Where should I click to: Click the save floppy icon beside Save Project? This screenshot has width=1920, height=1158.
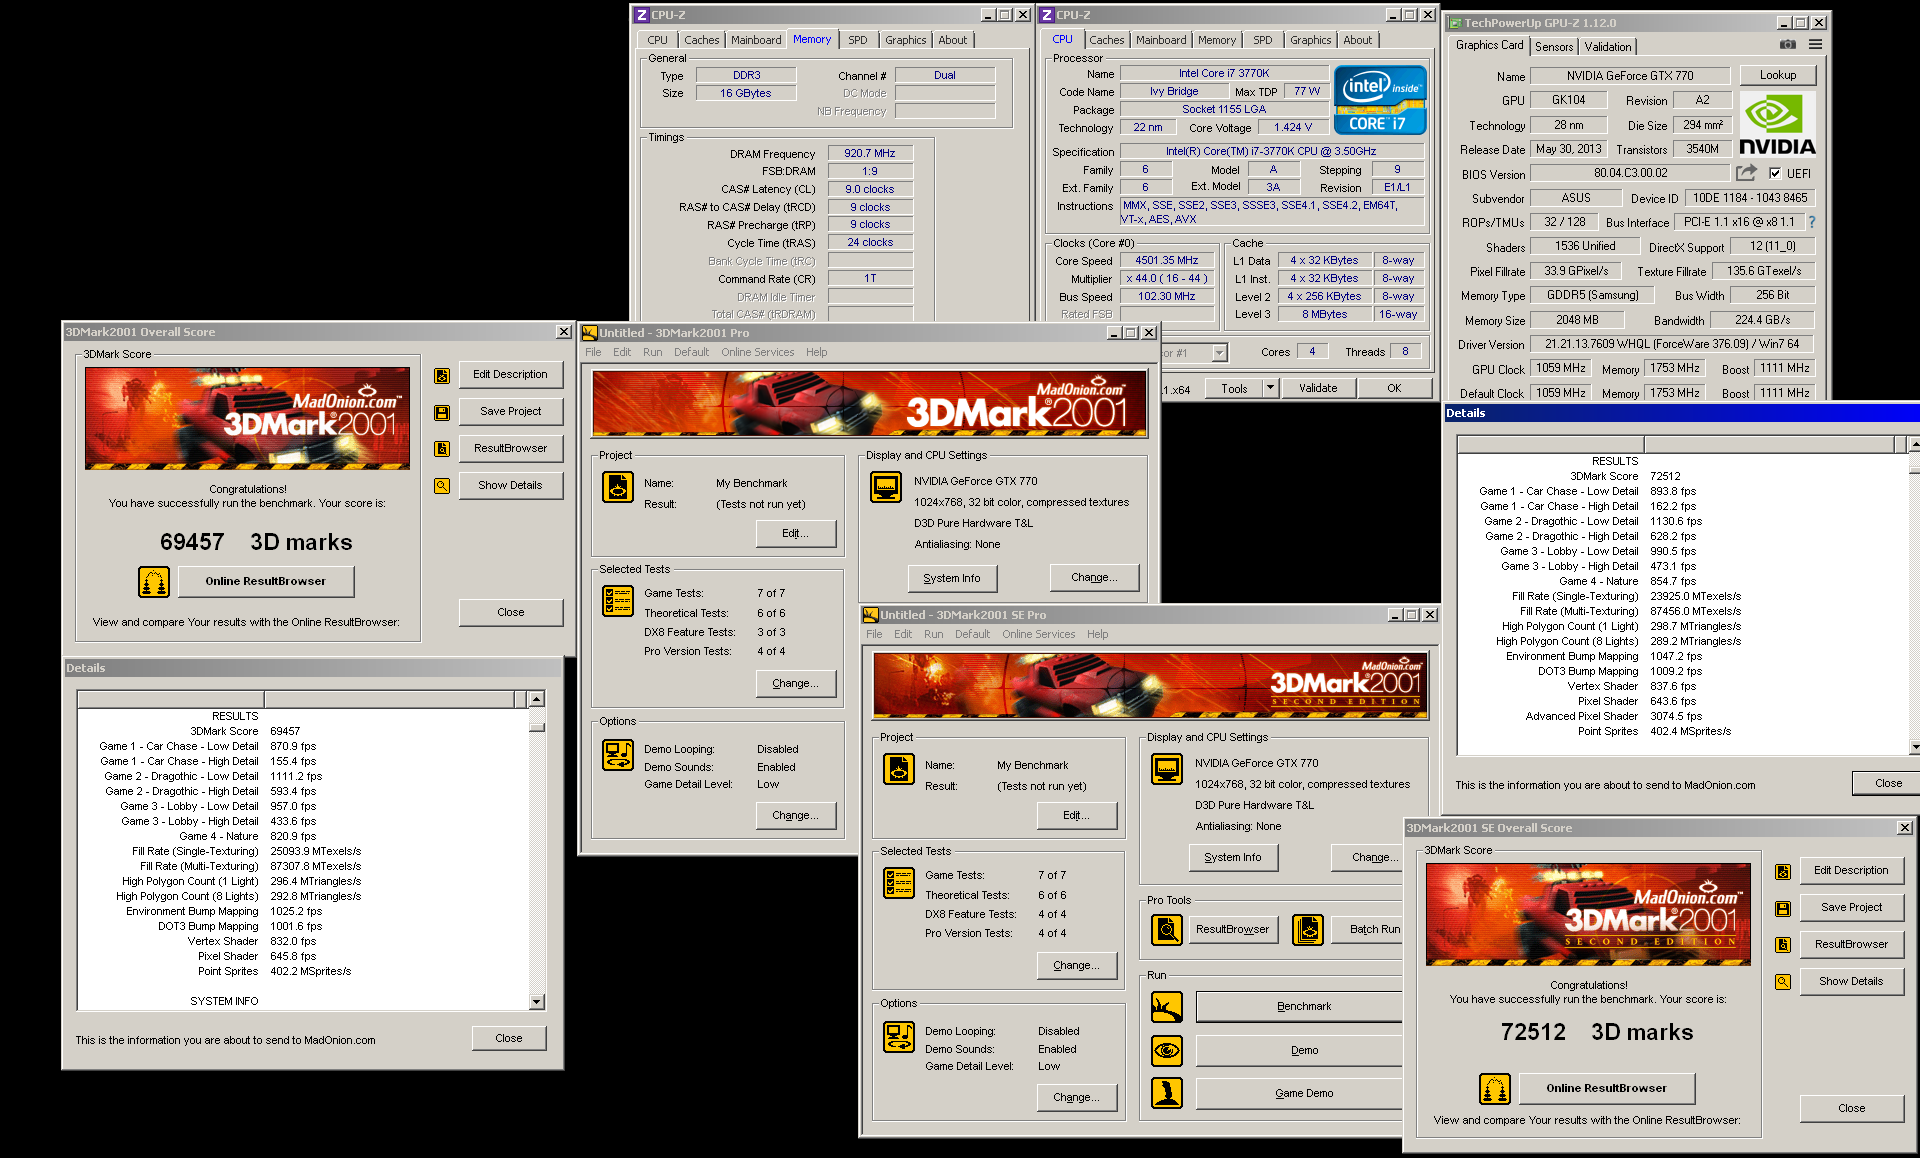[x=441, y=412]
